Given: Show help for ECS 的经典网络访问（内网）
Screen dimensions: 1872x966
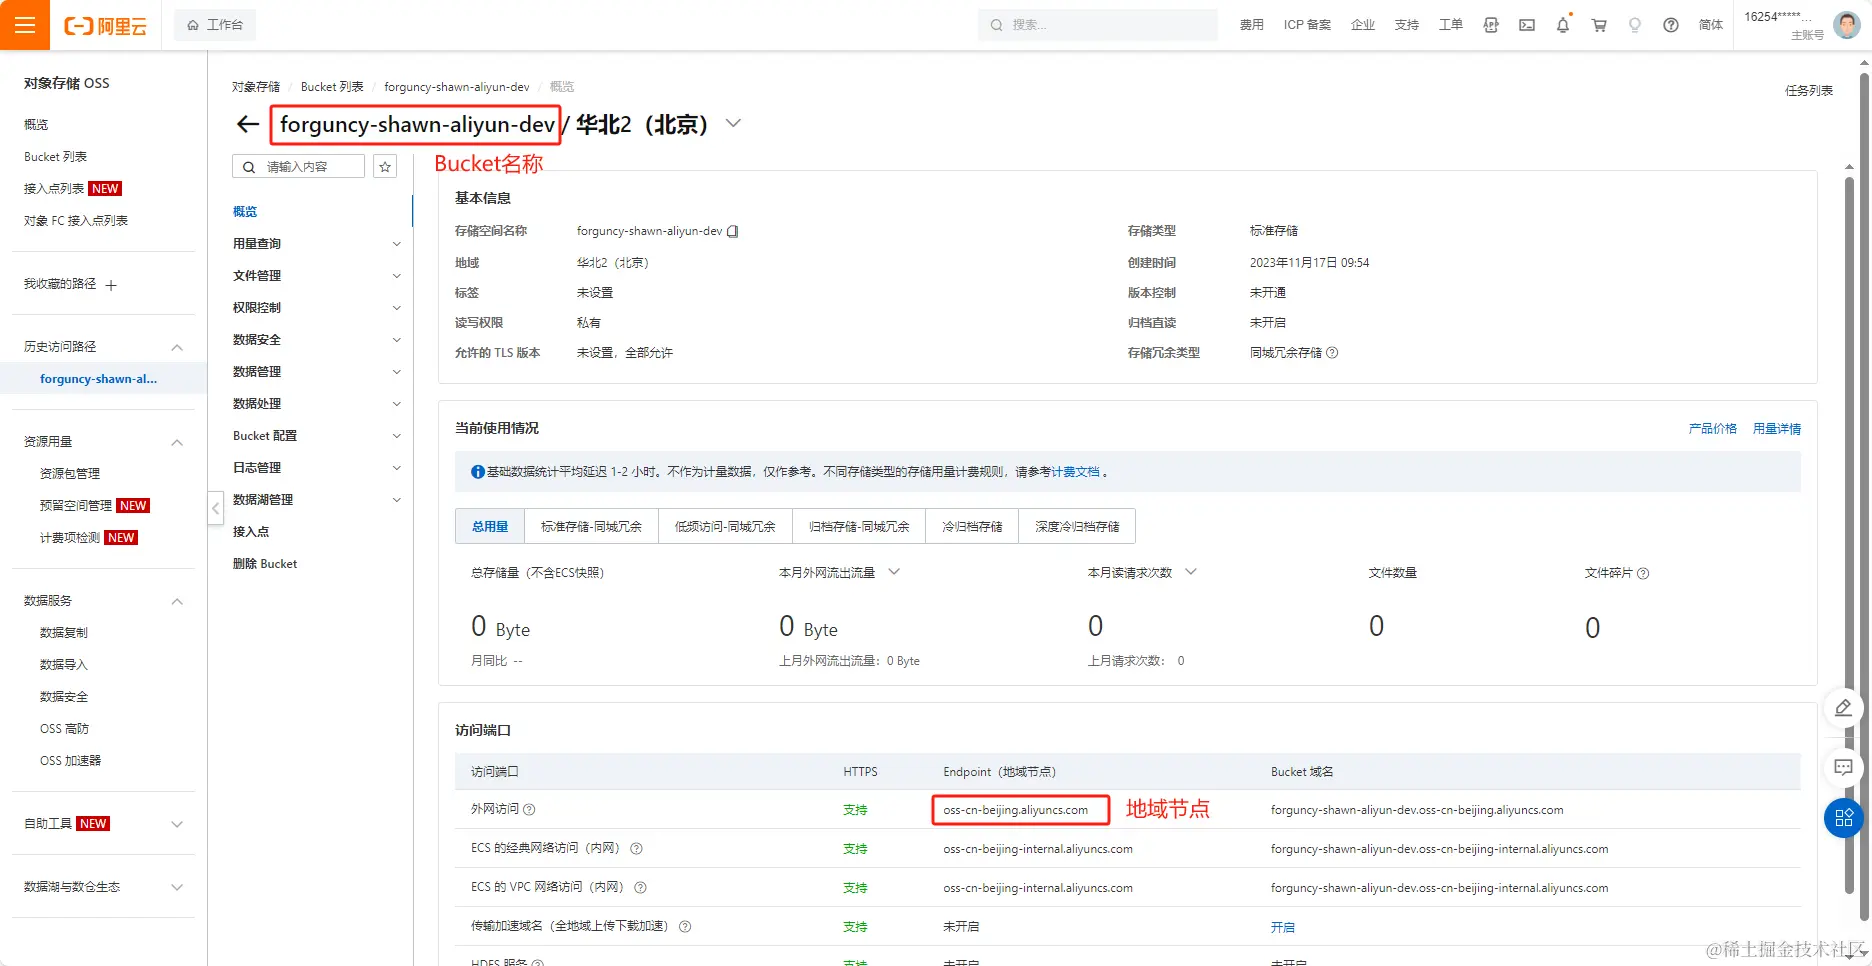Looking at the screenshot, I should [x=636, y=849].
